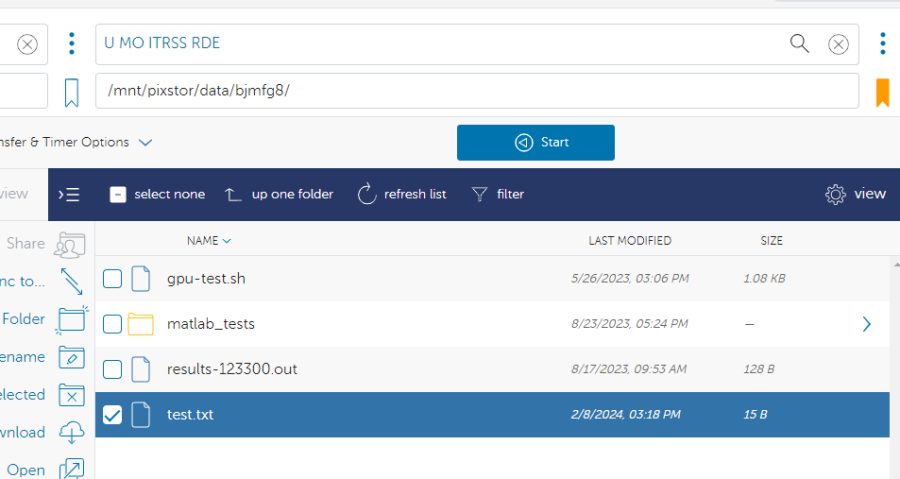The width and height of the screenshot is (900, 479).
Task: Check the matlab_tests folder checkbox
Action: click(113, 324)
